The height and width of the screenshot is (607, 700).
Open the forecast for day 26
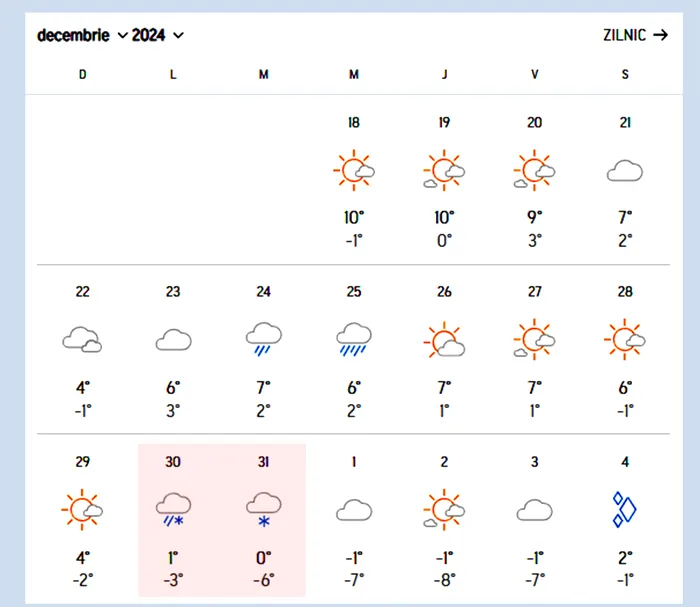(444, 292)
